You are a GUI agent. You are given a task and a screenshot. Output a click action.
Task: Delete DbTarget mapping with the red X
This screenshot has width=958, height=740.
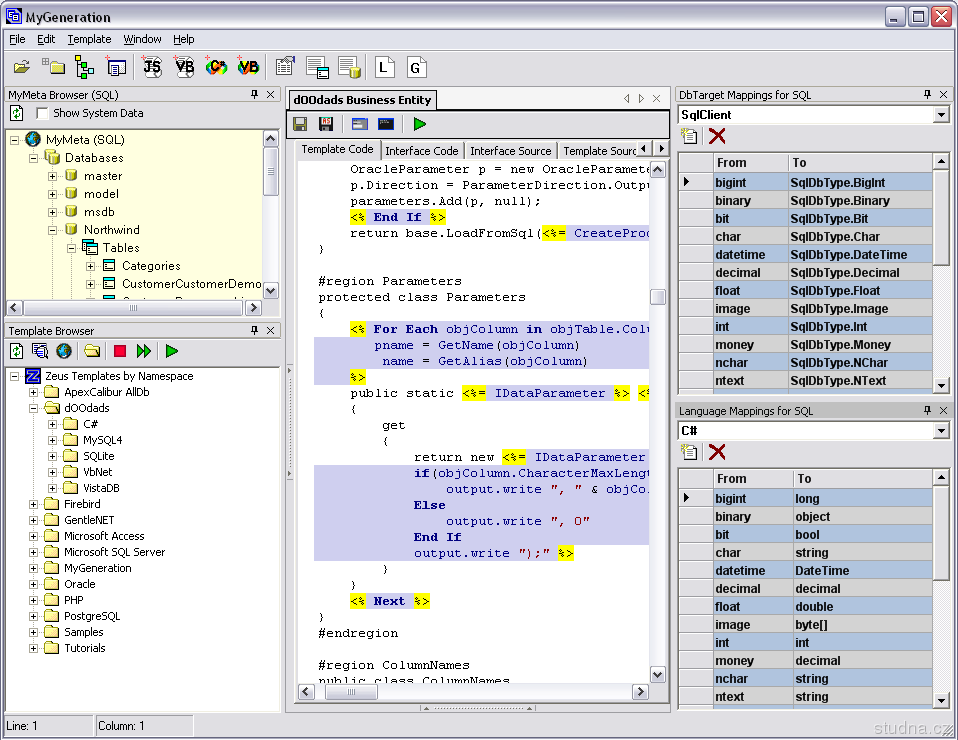[x=717, y=137]
